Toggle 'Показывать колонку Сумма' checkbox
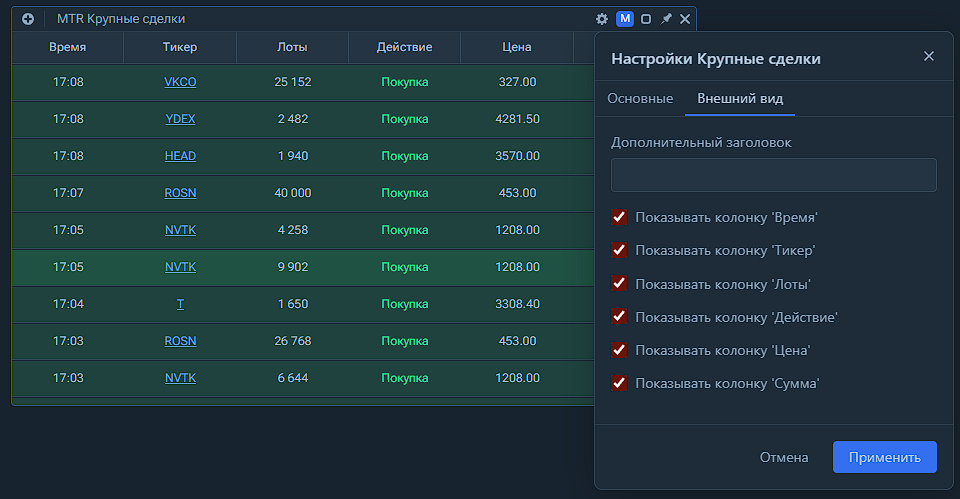The width and height of the screenshot is (960, 499). [x=619, y=383]
